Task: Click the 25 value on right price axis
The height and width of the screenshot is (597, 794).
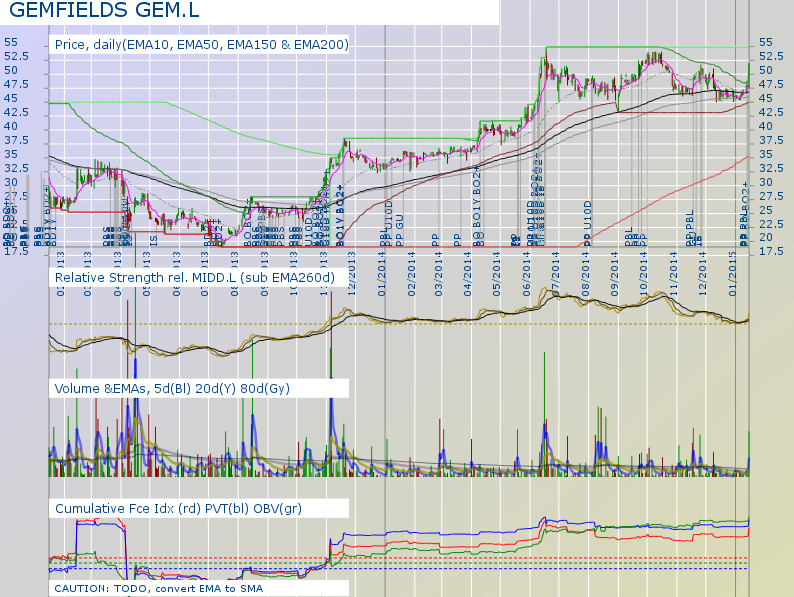Action: [x=766, y=210]
